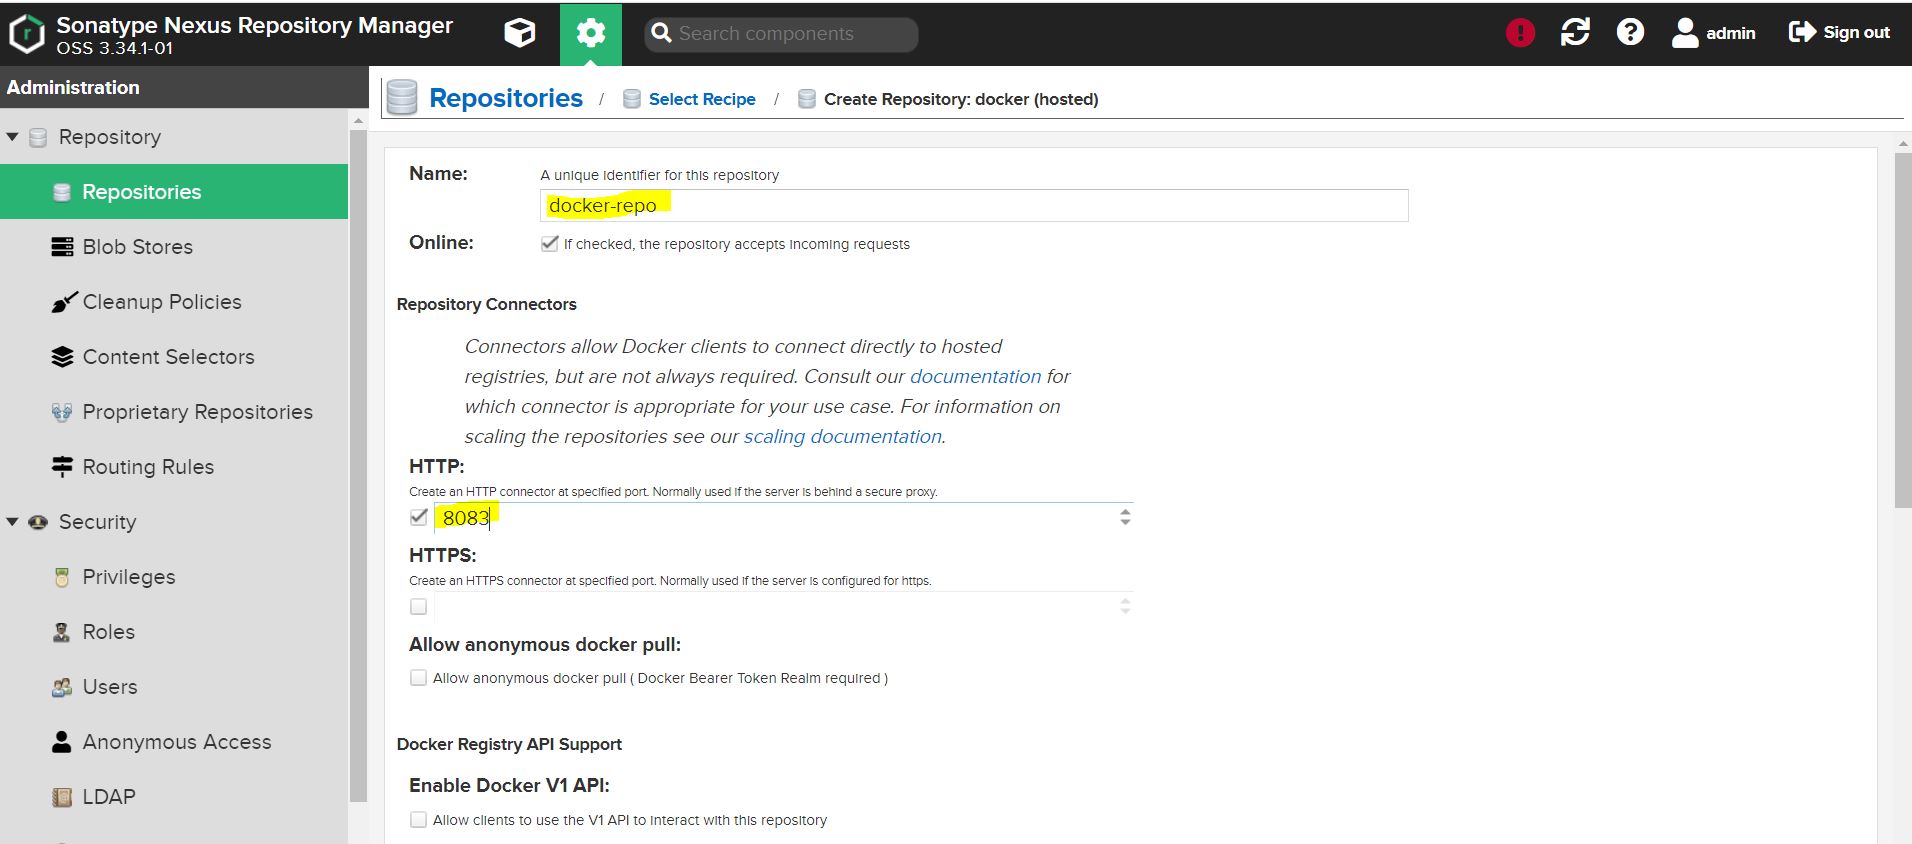Viewport: 1912px width, 844px height.
Task: Click the HTTPS port spinner arrows
Action: (x=1125, y=606)
